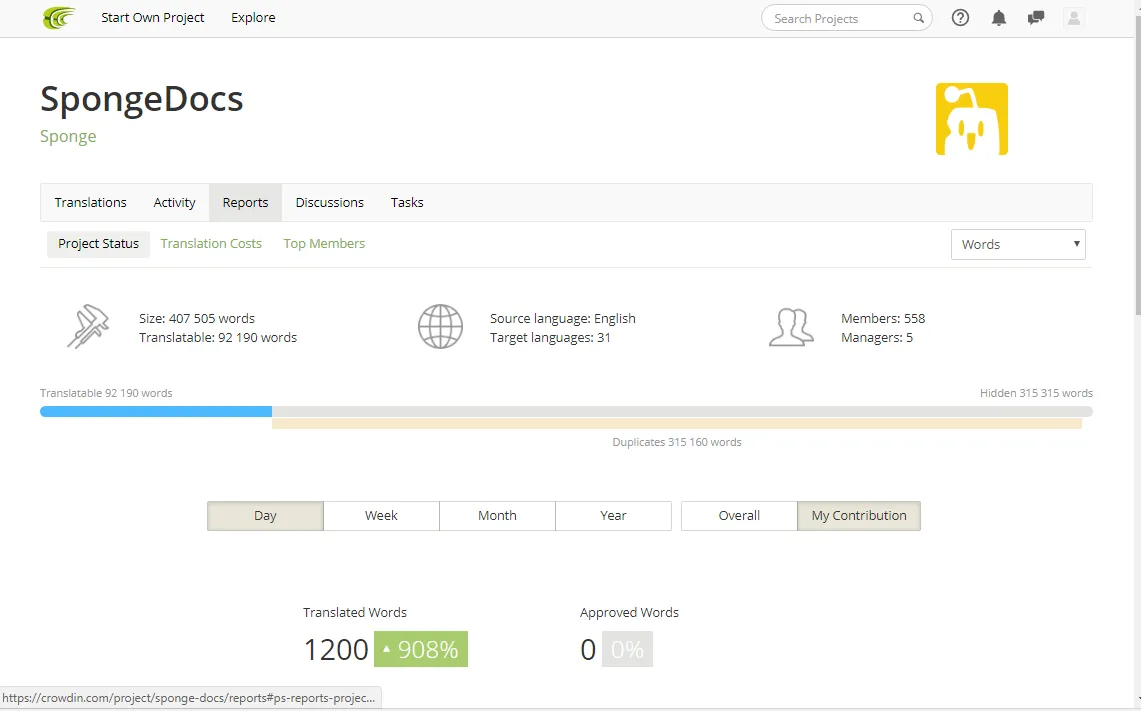Click the SpongeDocs project title
Screen dimensions: 1141x711
click(141, 99)
